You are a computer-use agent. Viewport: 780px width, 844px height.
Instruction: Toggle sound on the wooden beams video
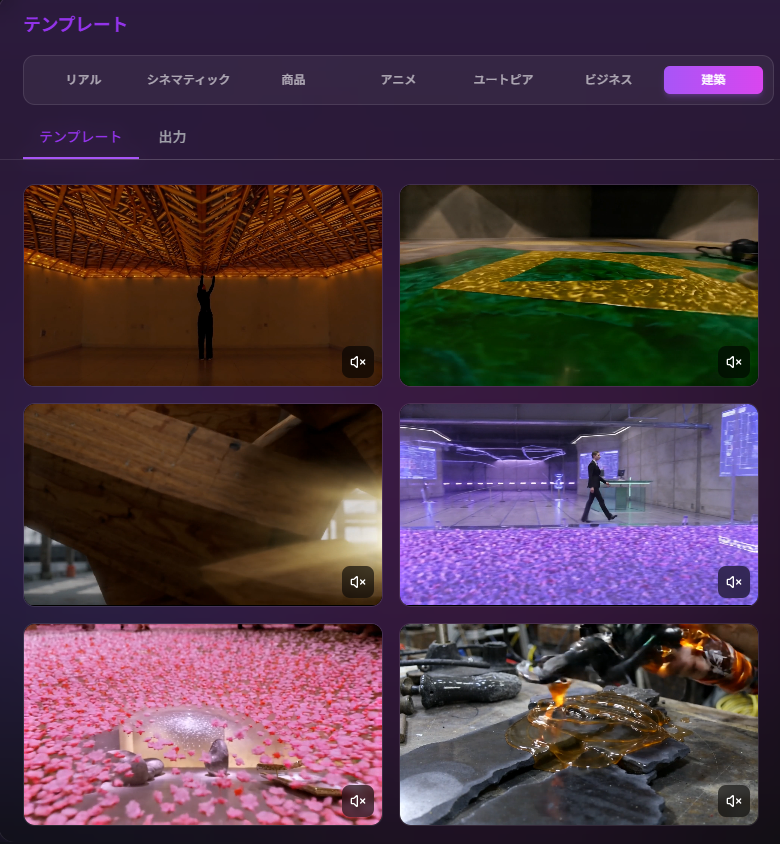[358, 582]
